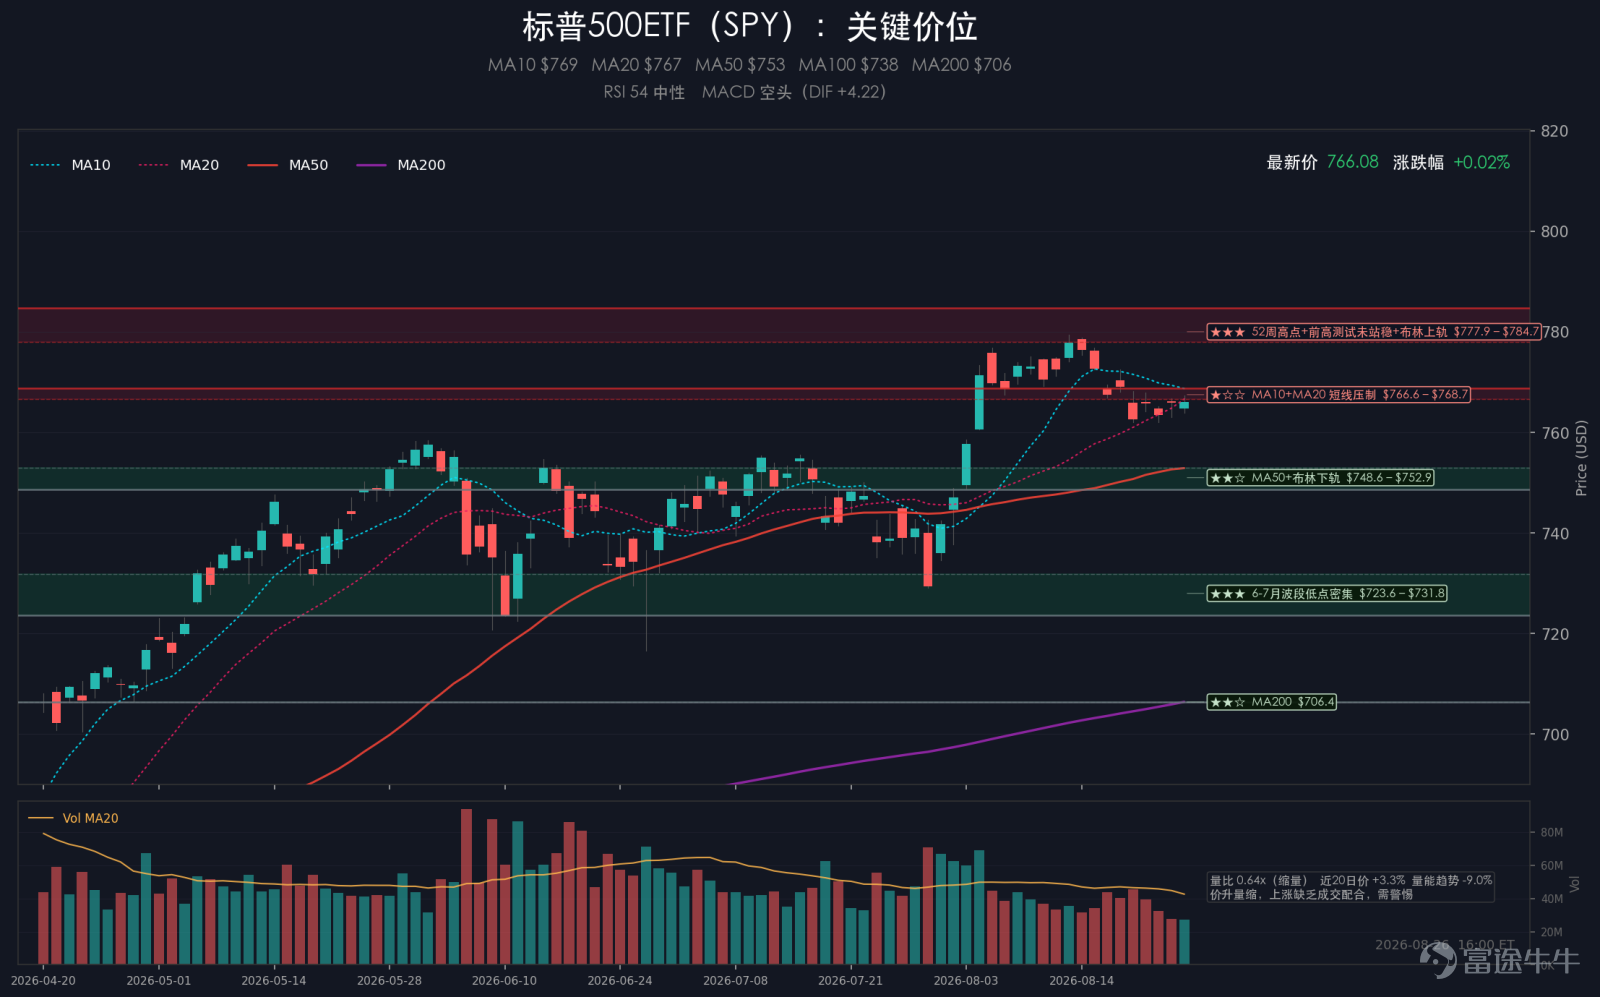This screenshot has width=1600, height=997.
Task: Click the 800 price axis tick
Action: pos(1555,232)
